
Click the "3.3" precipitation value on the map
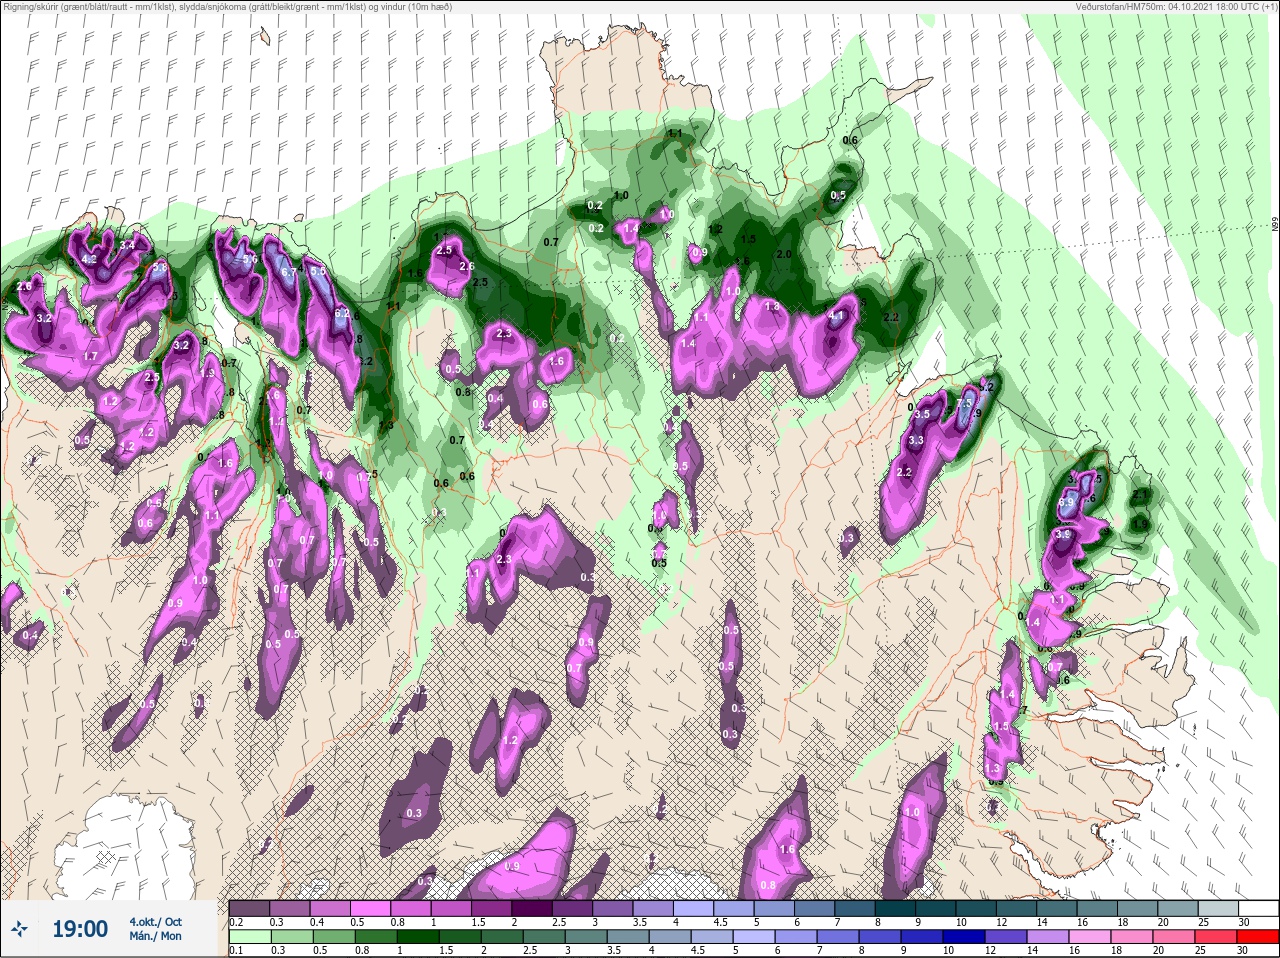915,440
